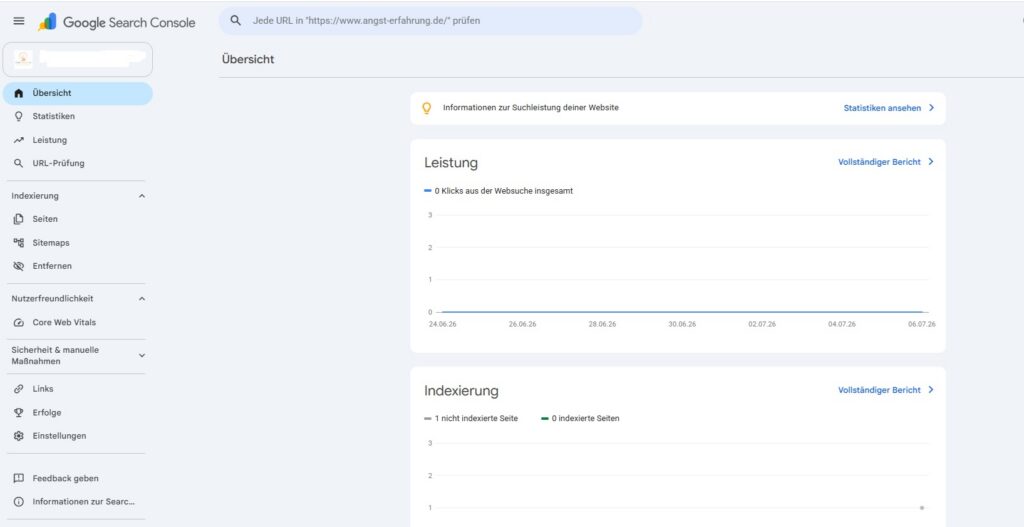The image size is (1024, 527).
Task: Open Statistiken in the sidebar
Action: pyautogui.click(x=78, y=116)
